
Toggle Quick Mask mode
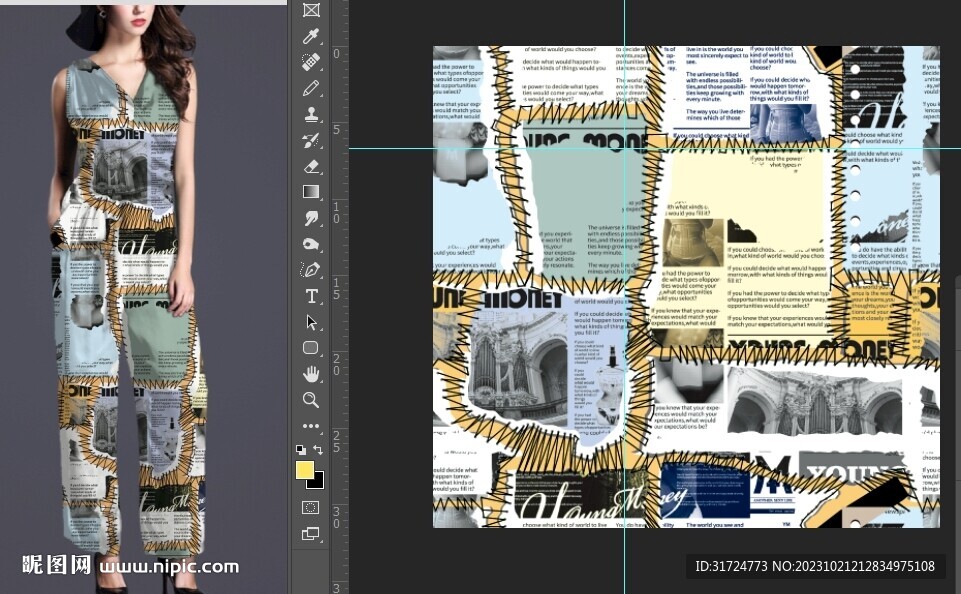[311, 508]
